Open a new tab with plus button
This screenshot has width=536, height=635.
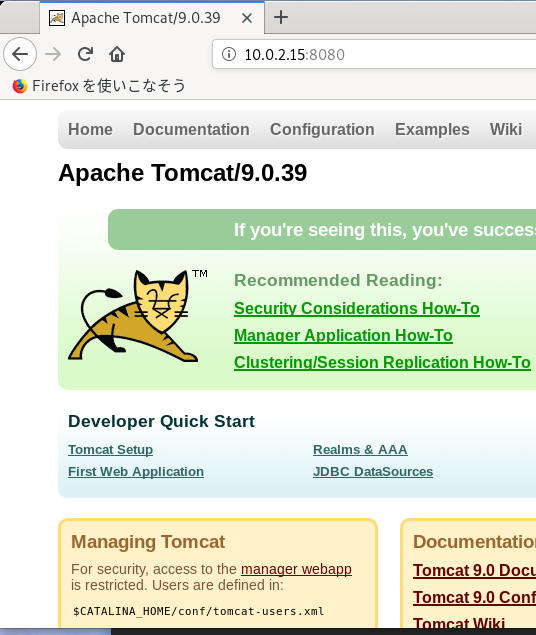(281, 17)
